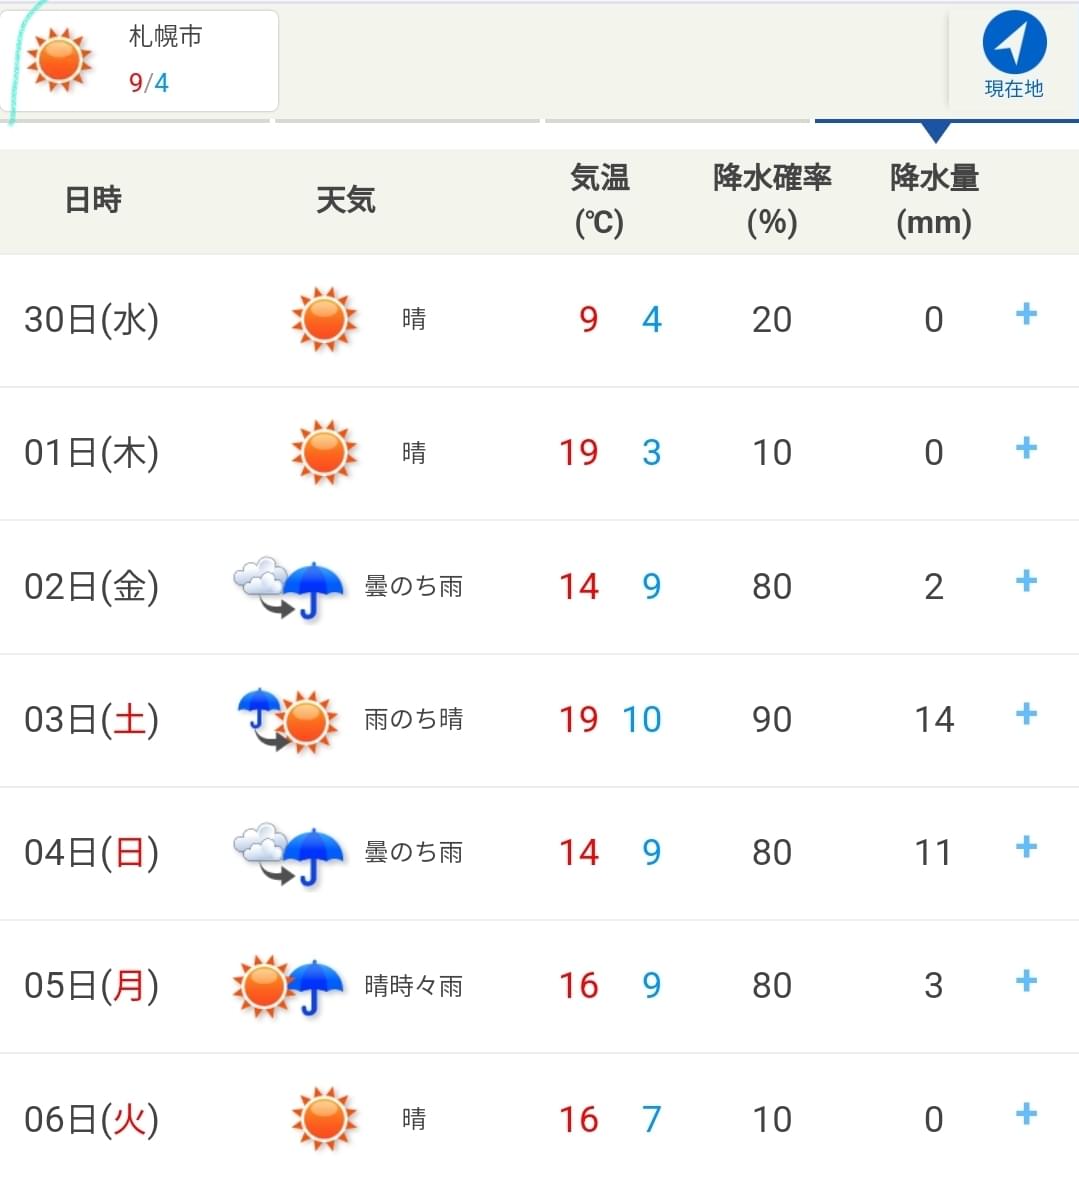Screen dimensions: 1079x1182
Task: Click cloud-then-rain icon for 04日(日)
Action: pos(289,854)
